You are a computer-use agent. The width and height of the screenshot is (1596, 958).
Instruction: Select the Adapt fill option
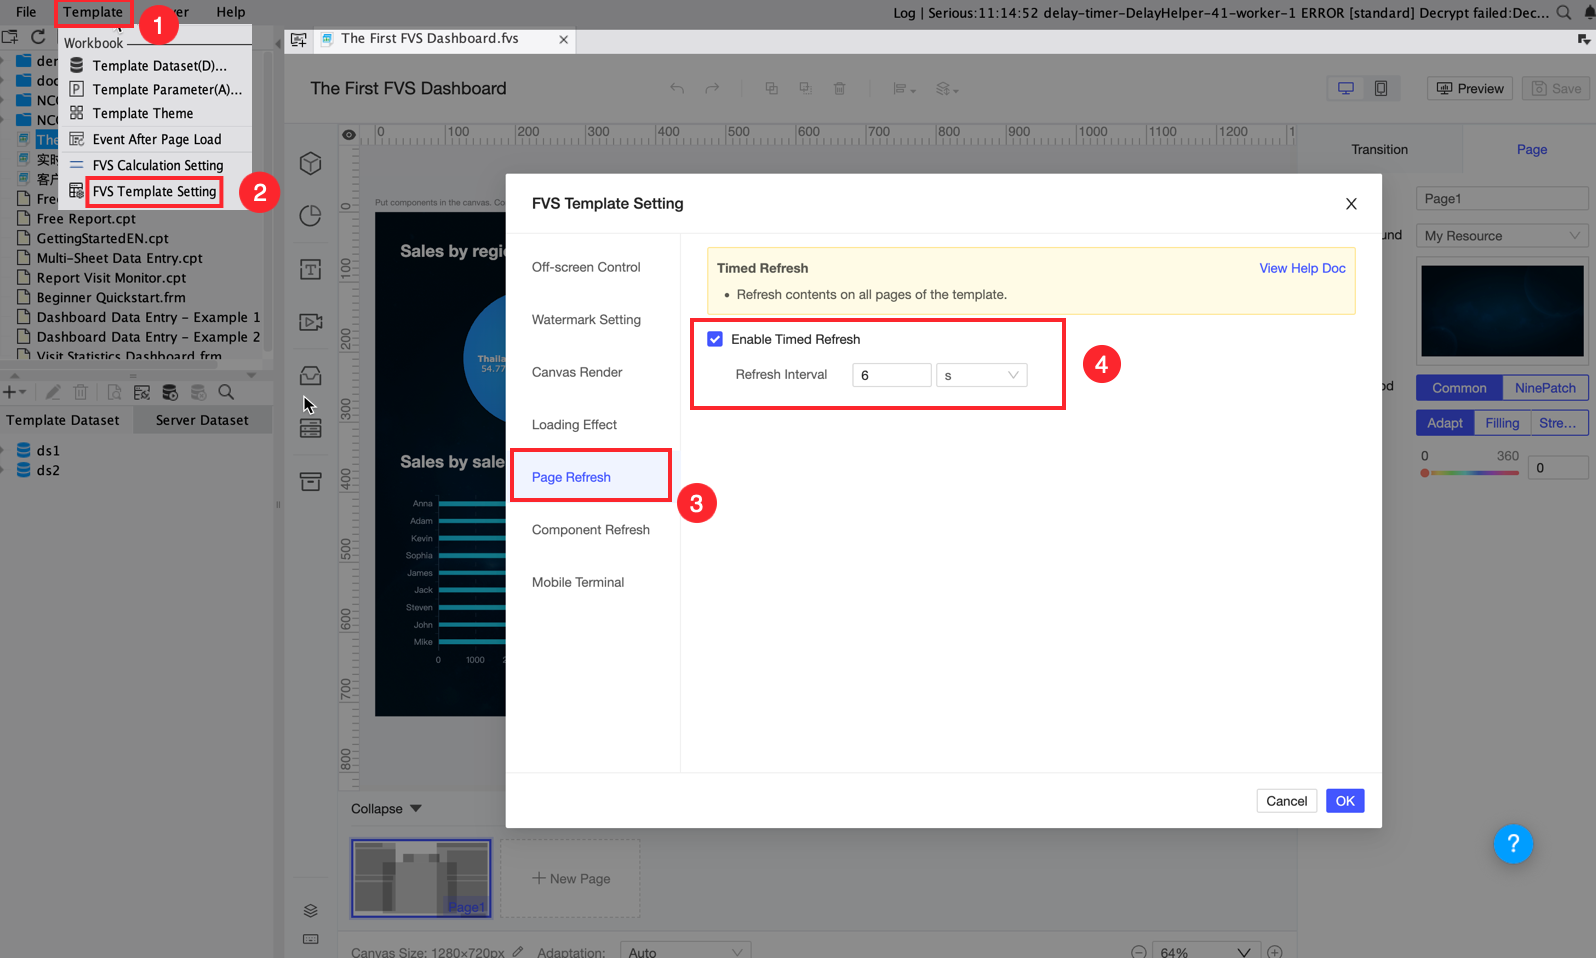(x=1445, y=423)
